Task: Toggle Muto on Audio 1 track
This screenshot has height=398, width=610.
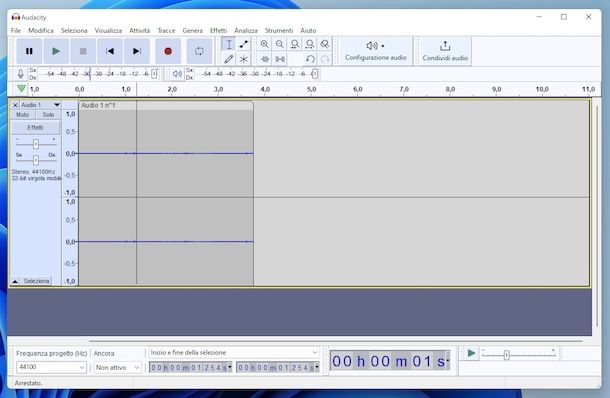Action: coord(23,115)
